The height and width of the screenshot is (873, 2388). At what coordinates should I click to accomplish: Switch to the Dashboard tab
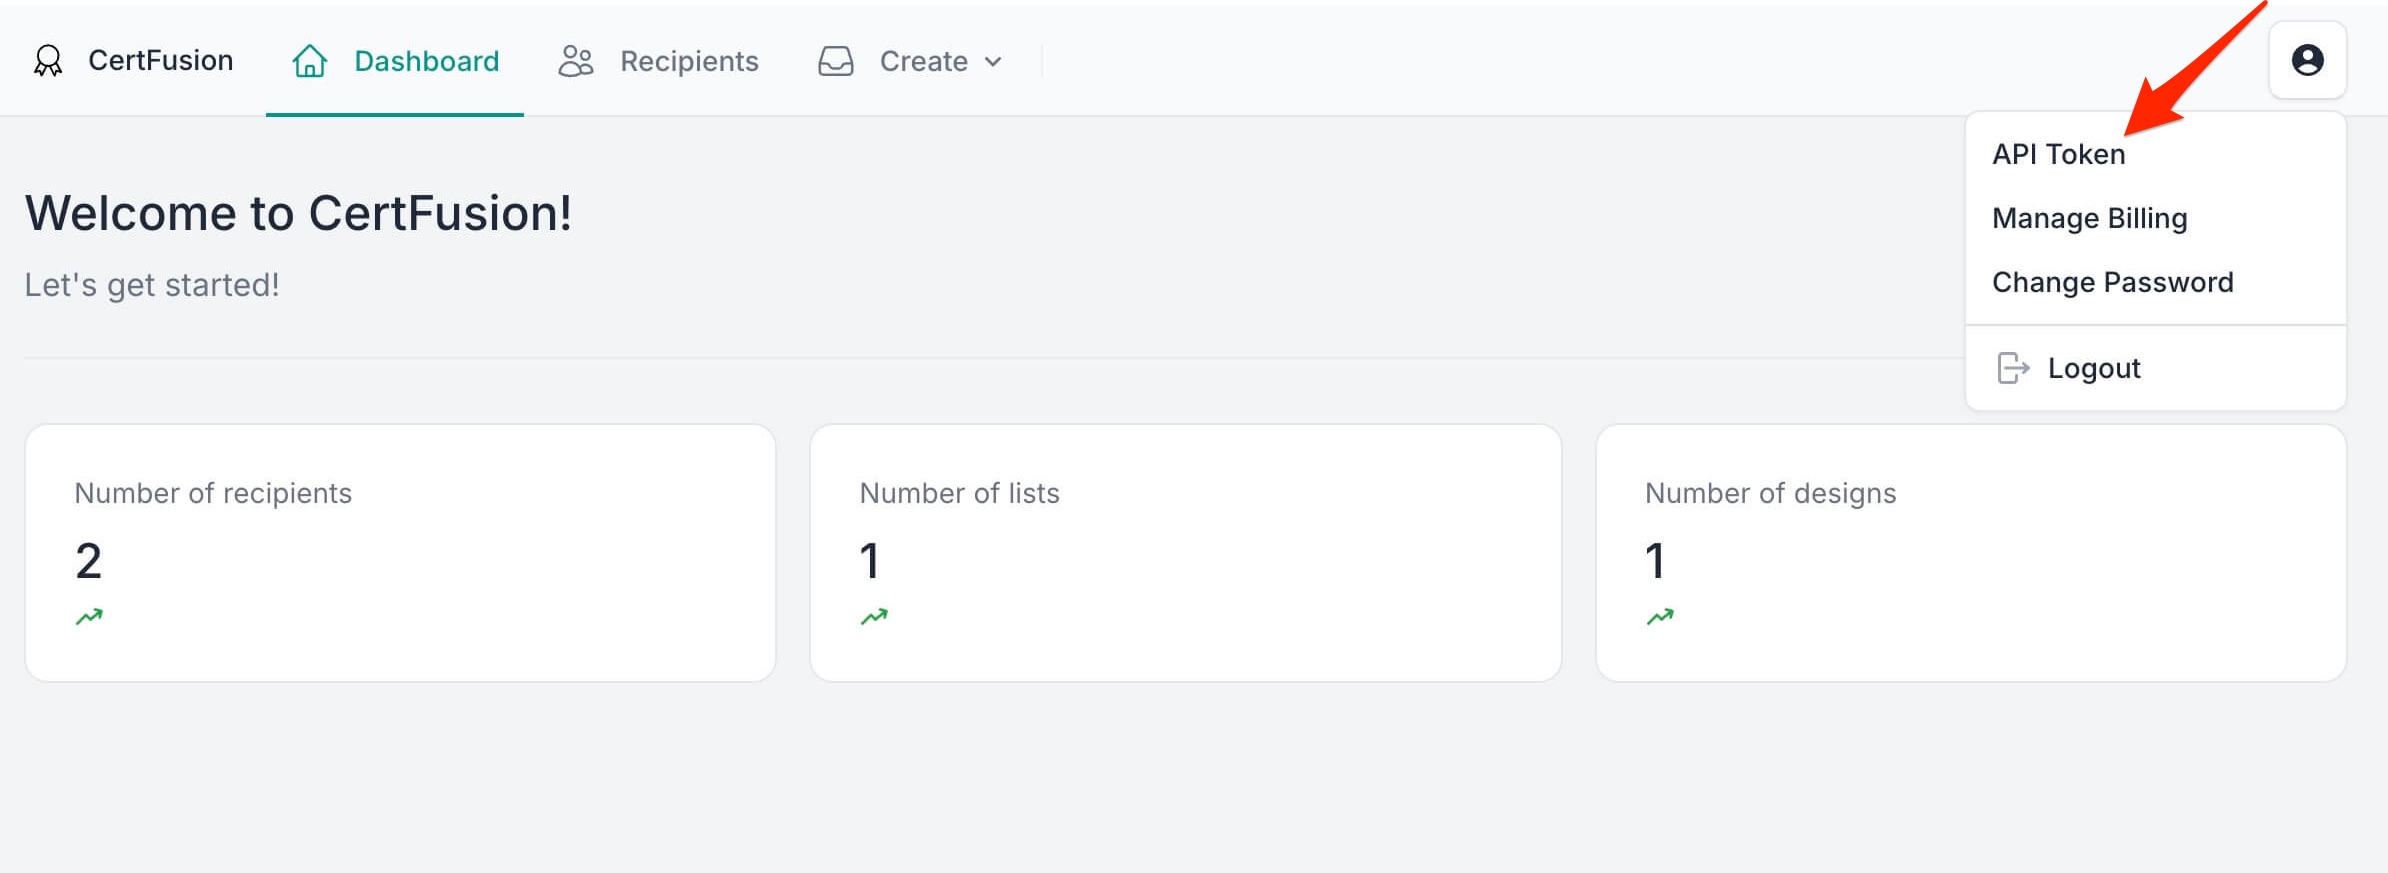tap(426, 61)
